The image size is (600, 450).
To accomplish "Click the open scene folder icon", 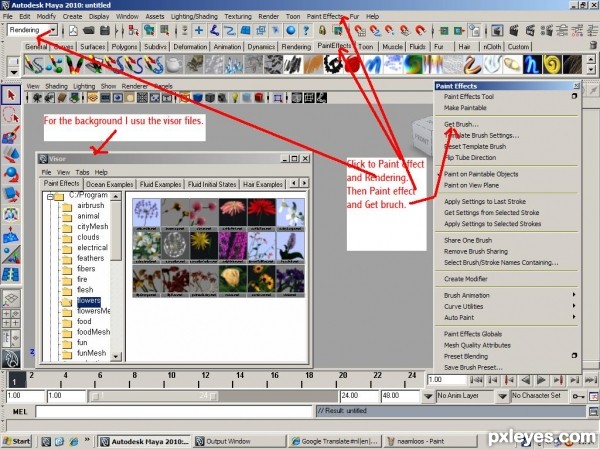I will [88, 30].
